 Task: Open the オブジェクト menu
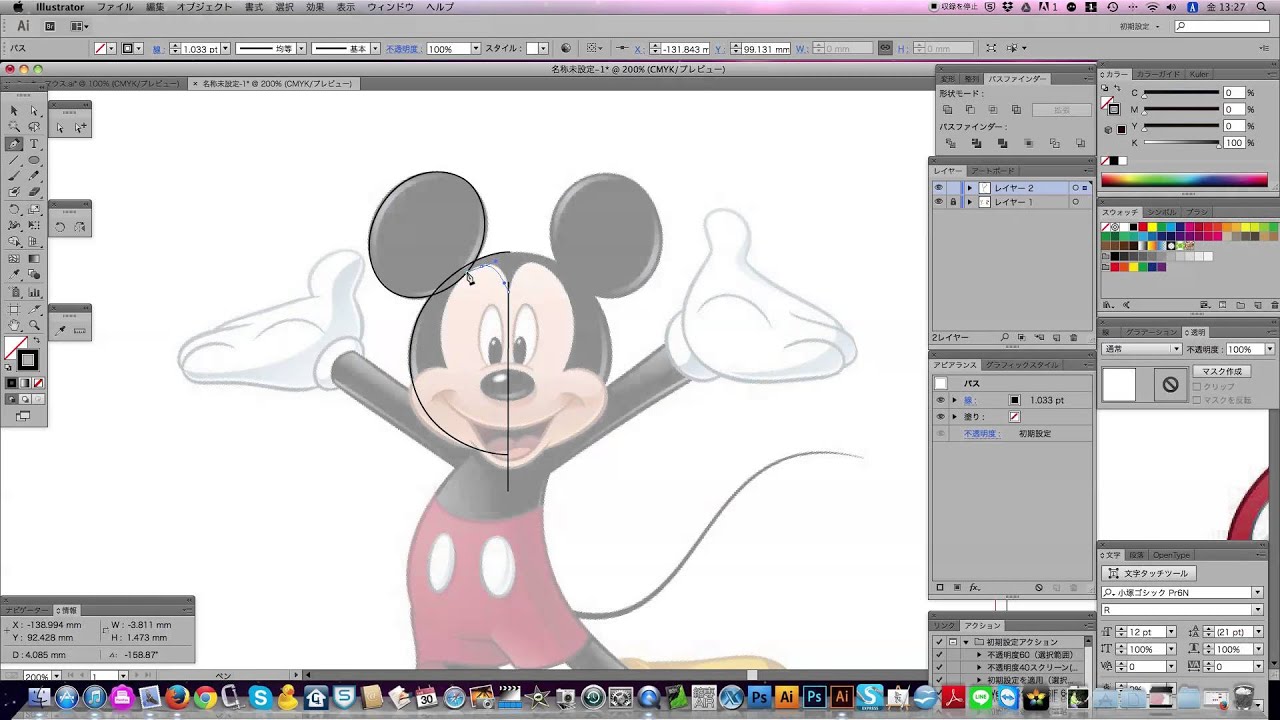205,7
